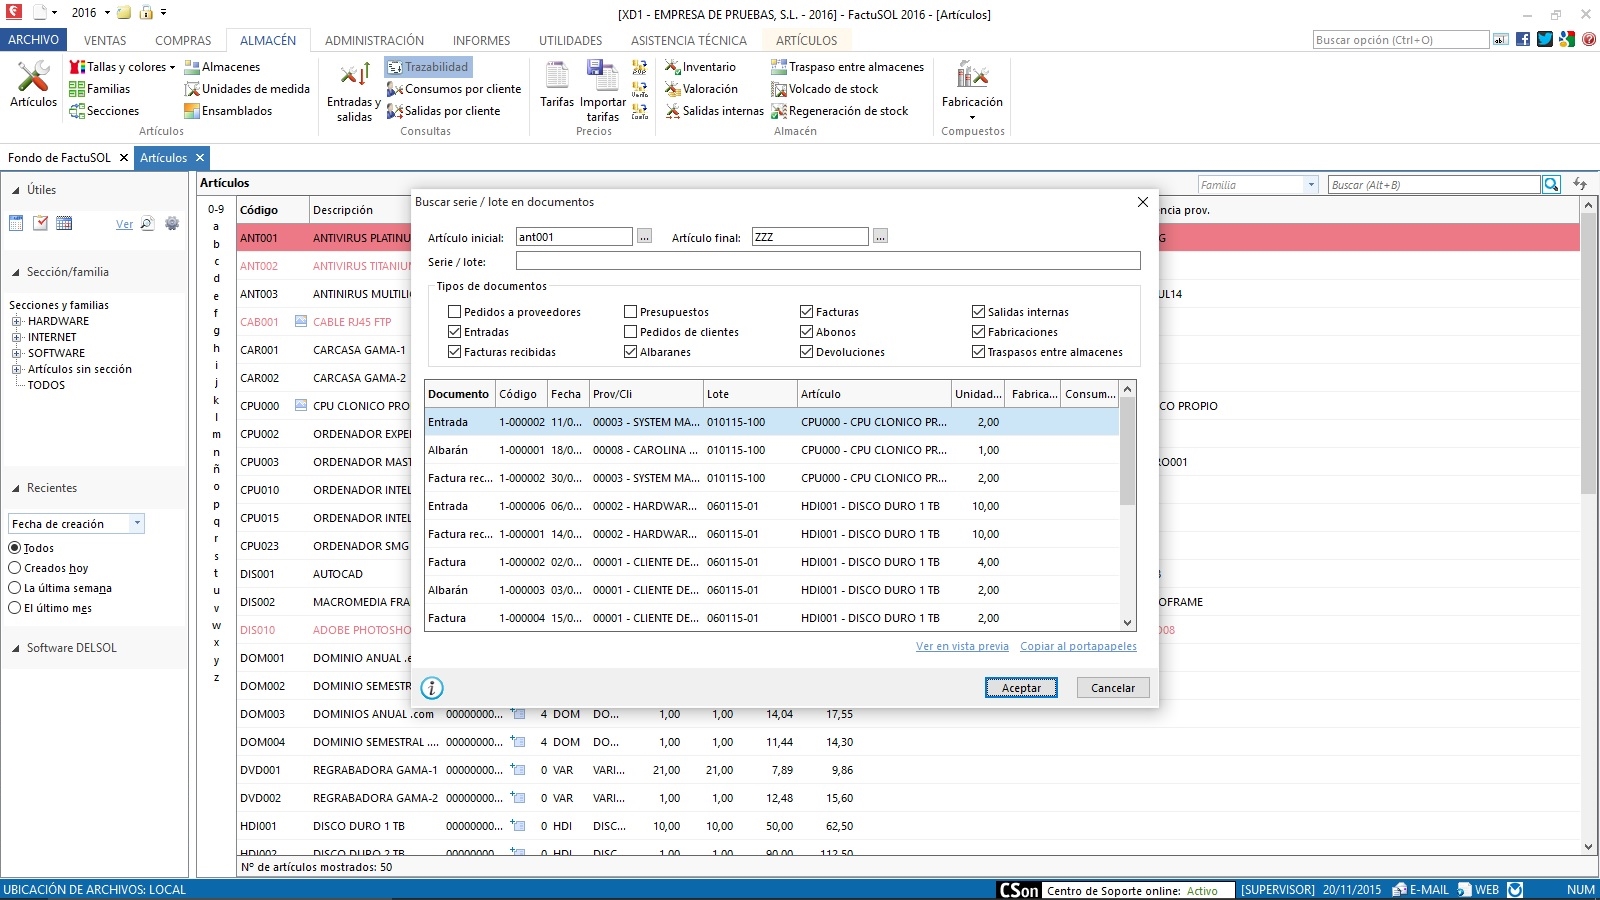Uncheck the Albaranes checkbox
The width and height of the screenshot is (1600, 900).
630,352
